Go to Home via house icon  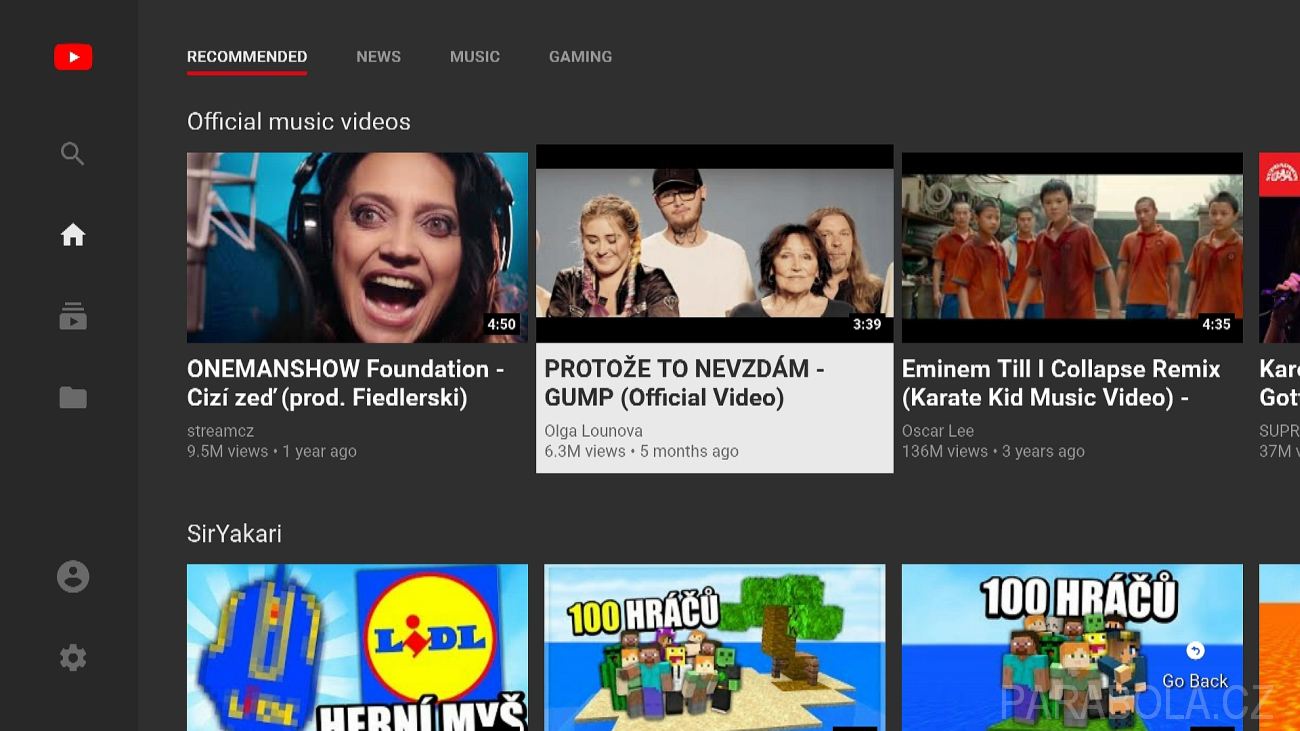coord(73,235)
